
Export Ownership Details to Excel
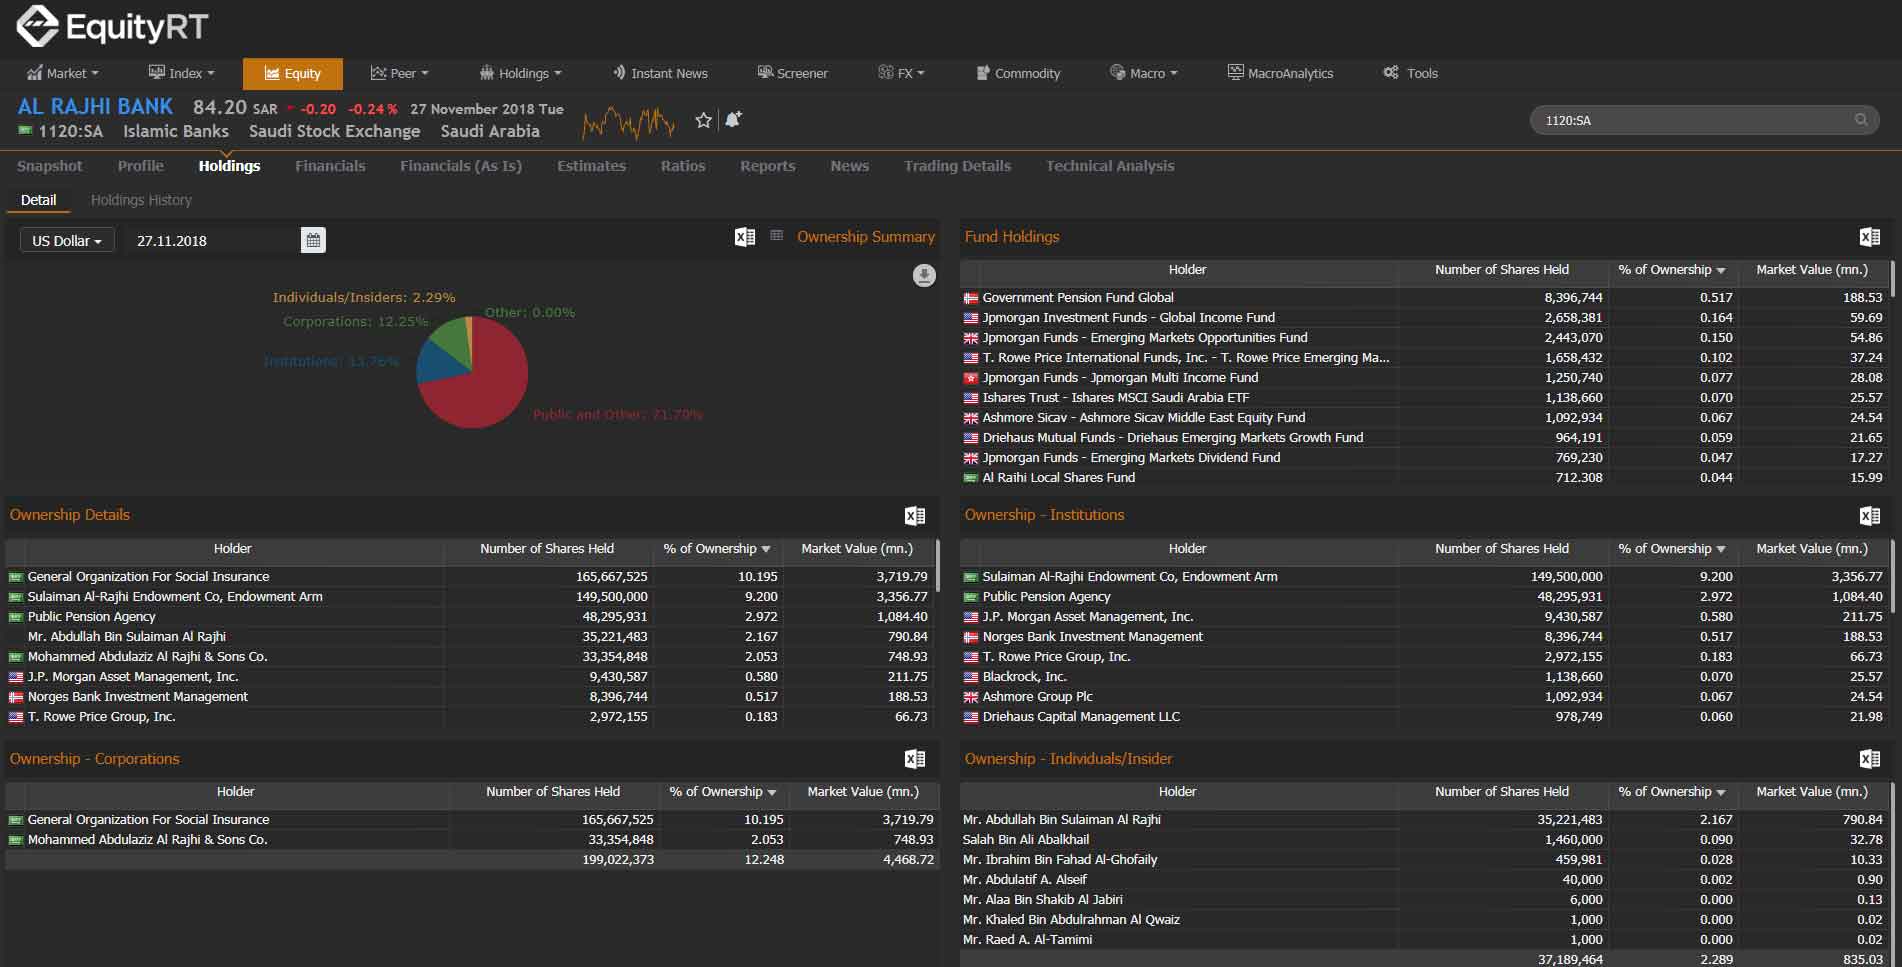click(x=914, y=515)
